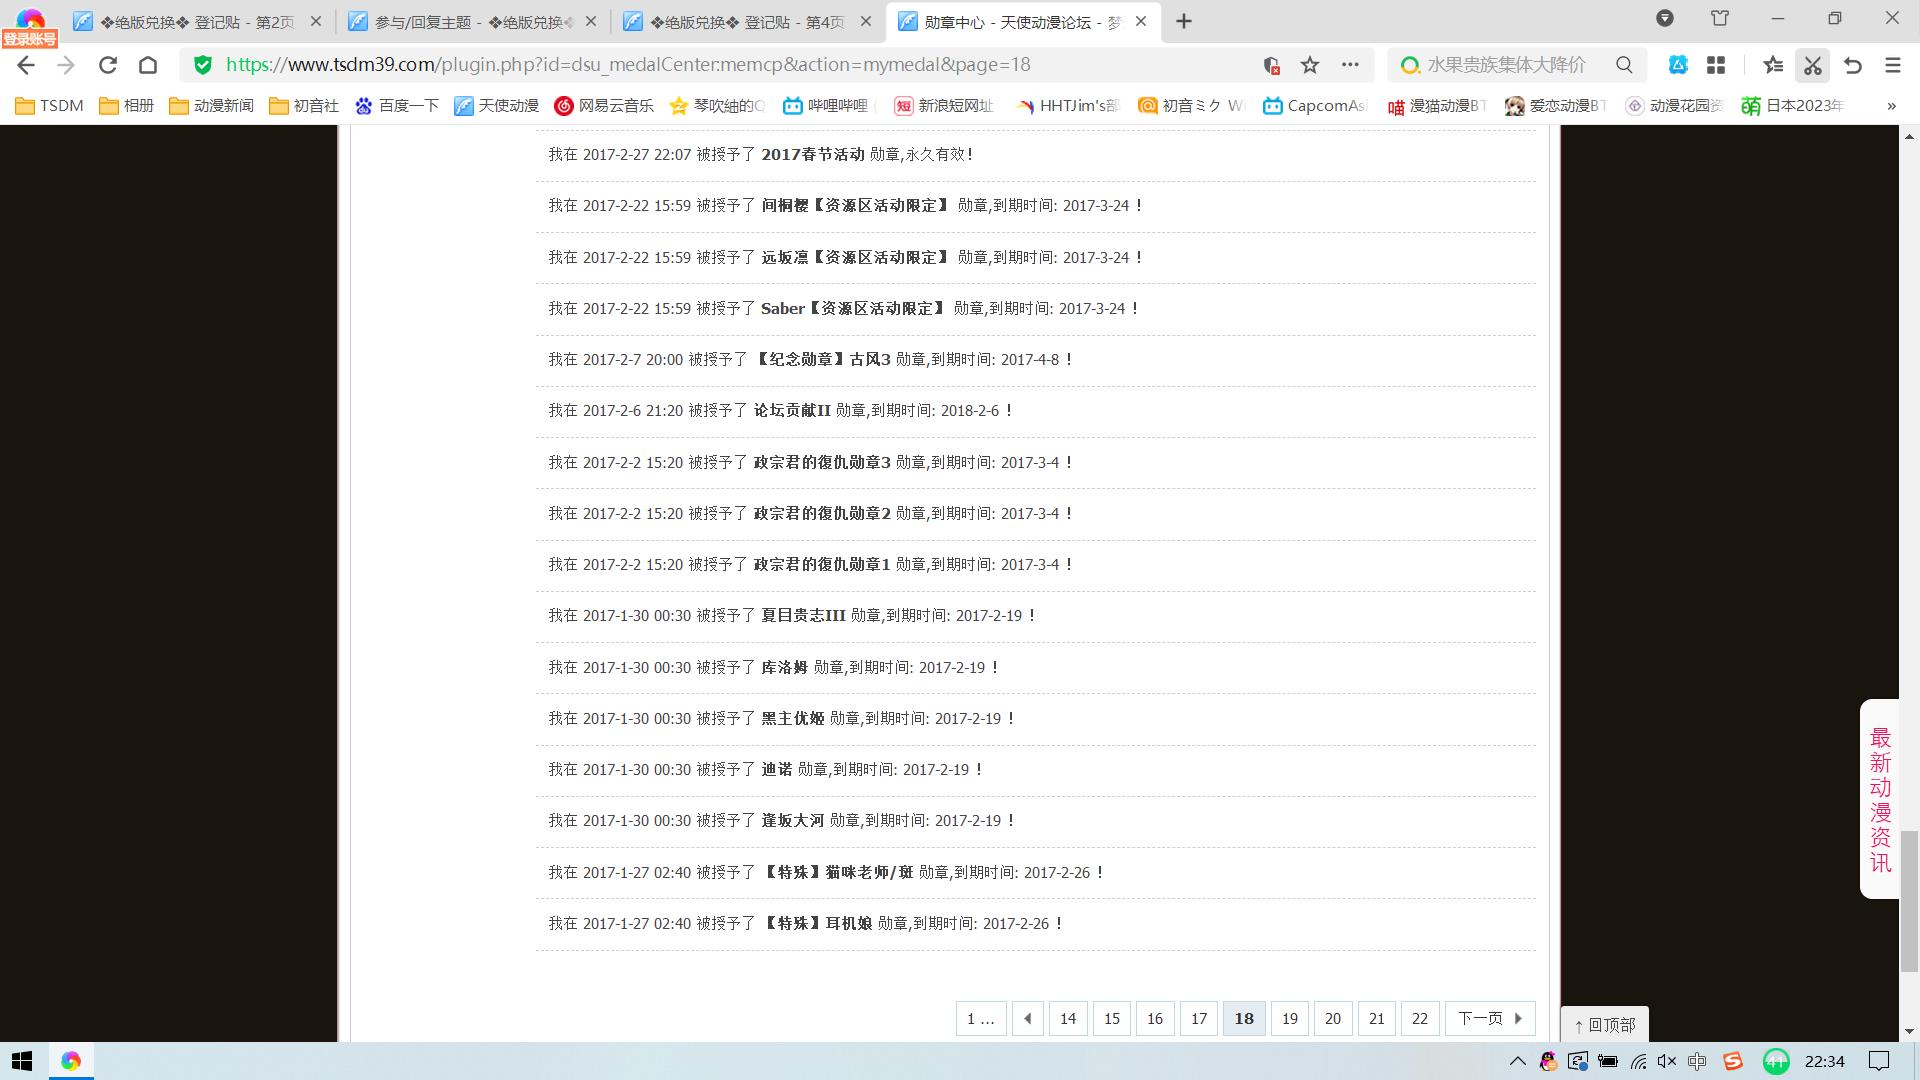Open the apps grid extension icon
The width and height of the screenshot is (1920, 1080).
click(1716, 65)
